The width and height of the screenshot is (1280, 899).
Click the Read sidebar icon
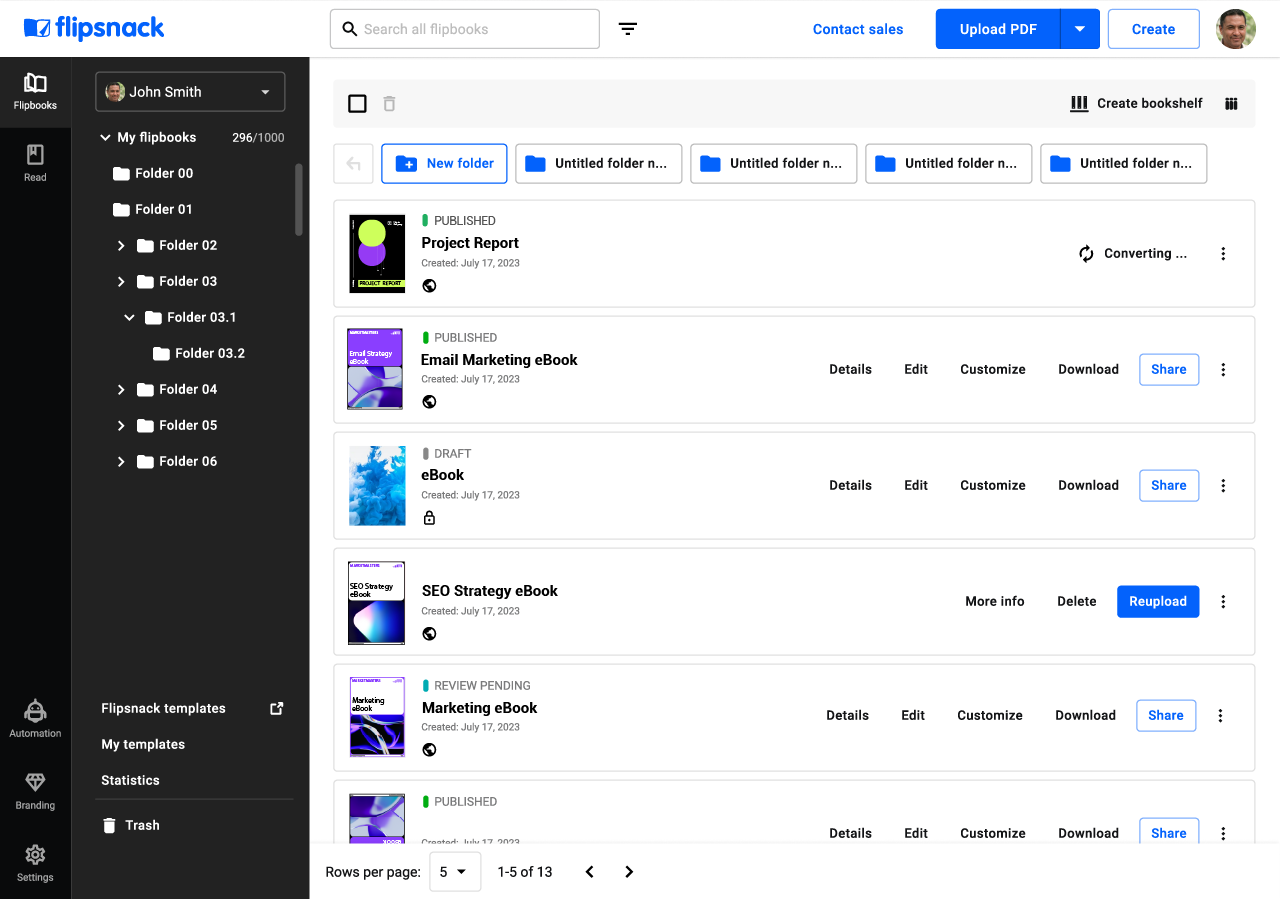pos(35,162)
